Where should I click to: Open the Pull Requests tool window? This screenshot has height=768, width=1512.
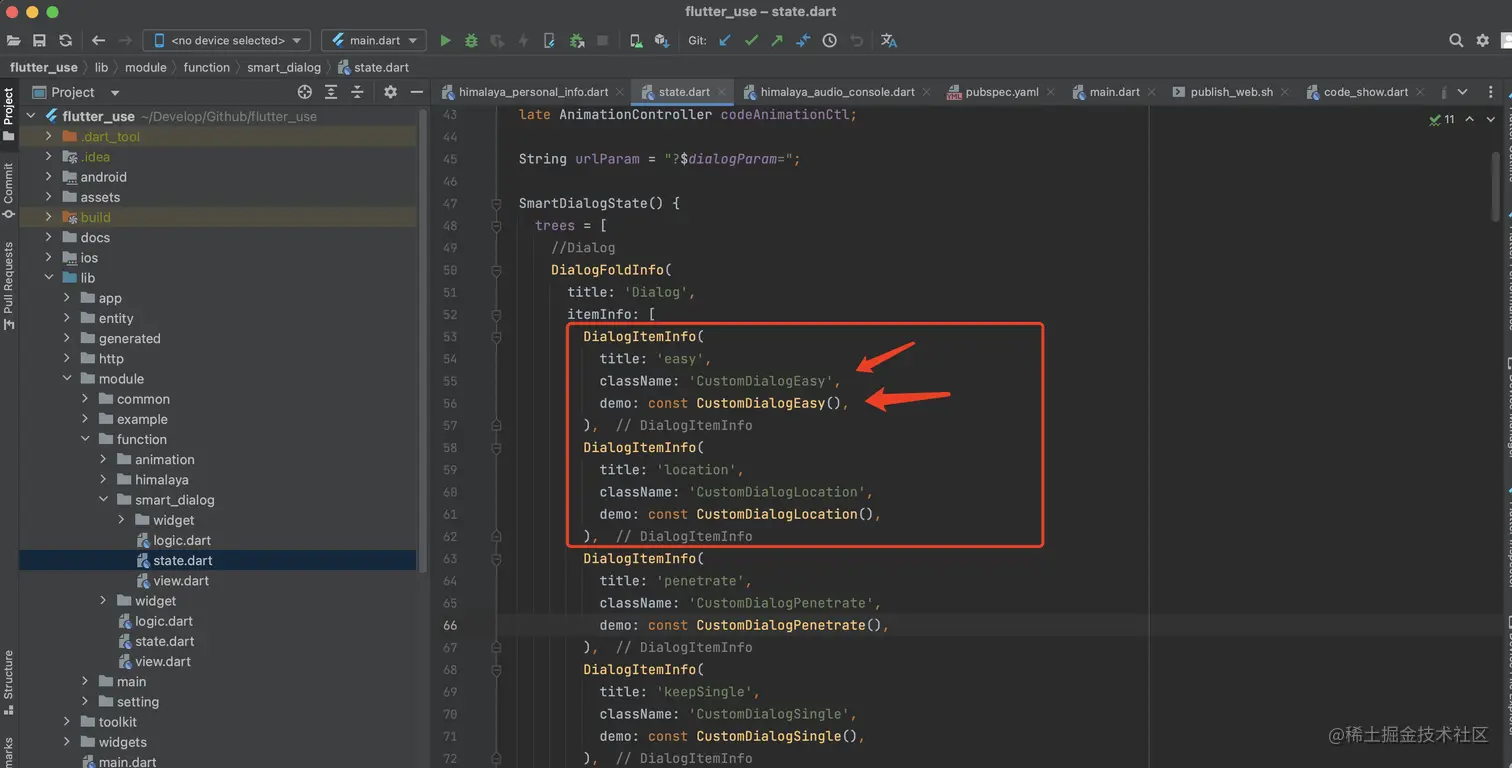[x=9, y=286]
